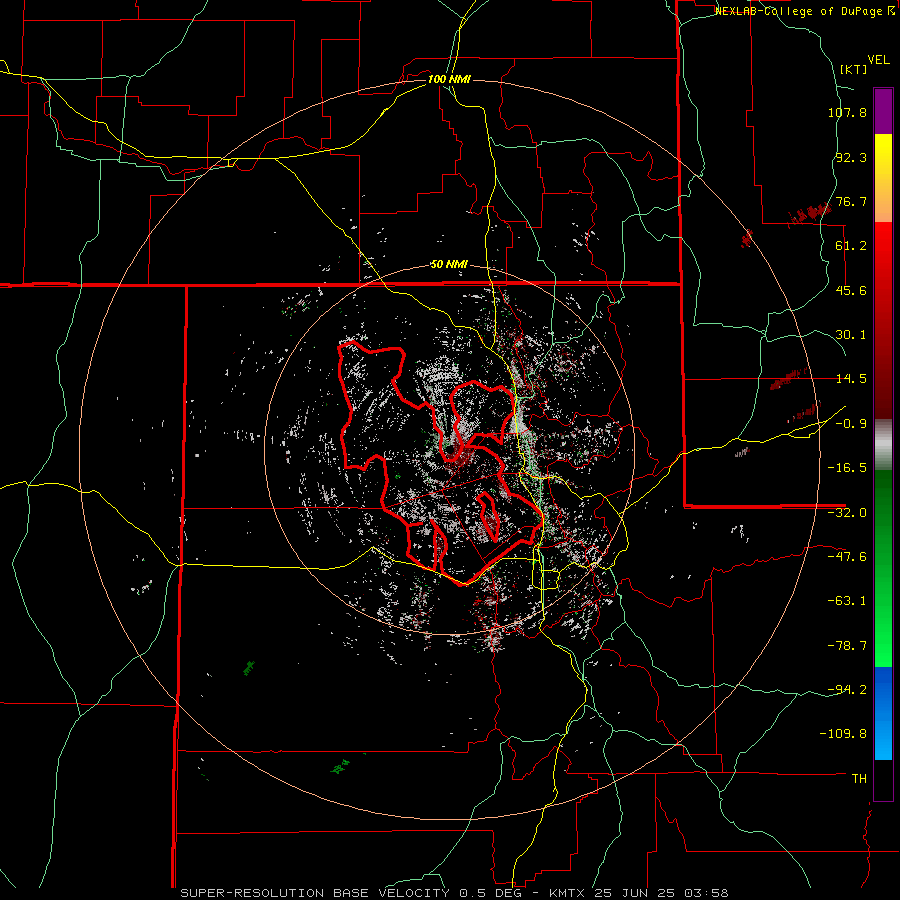Click the purple segment of color bar
Image resolution: width=900 pixels, height=900 pixels.
(883, 111)
